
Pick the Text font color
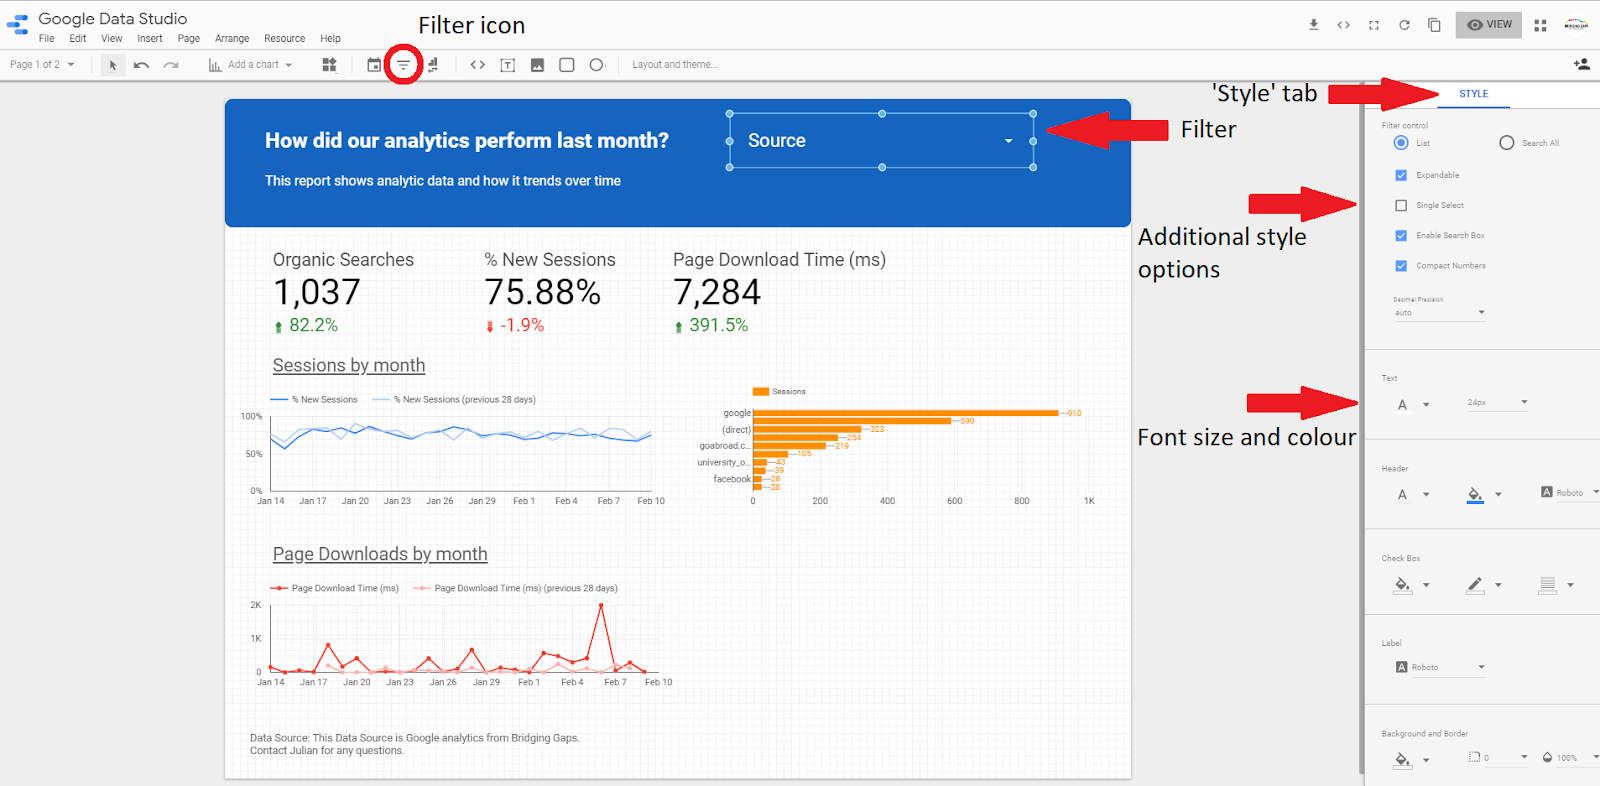1412,405
